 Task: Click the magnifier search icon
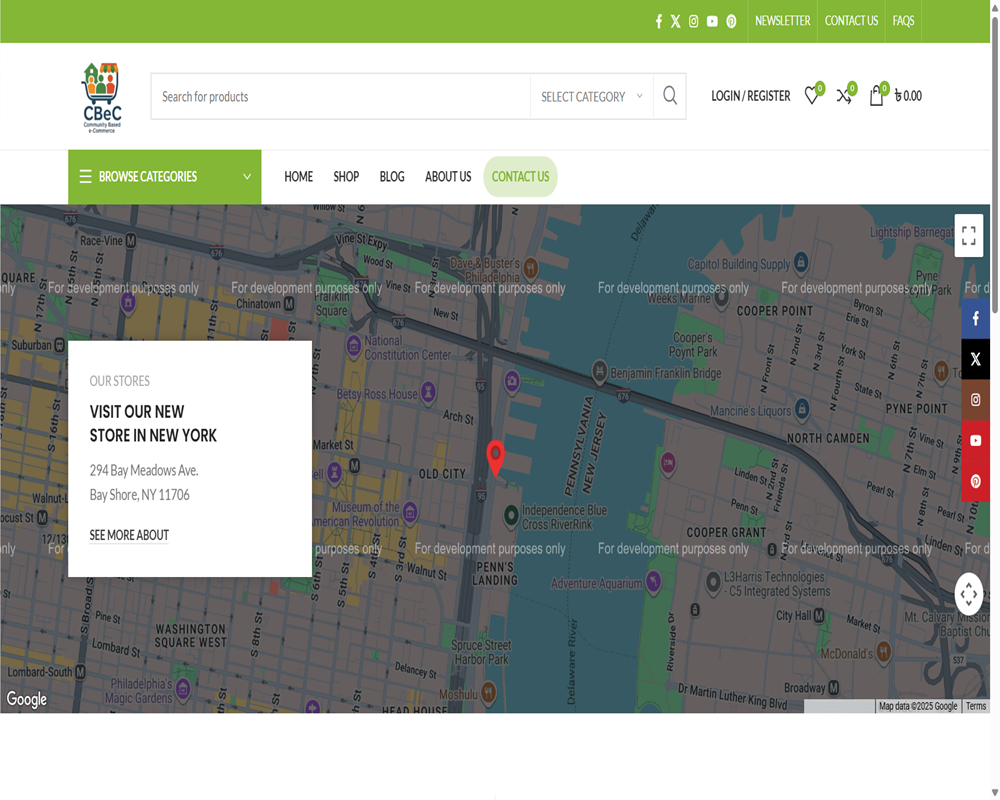670,96
